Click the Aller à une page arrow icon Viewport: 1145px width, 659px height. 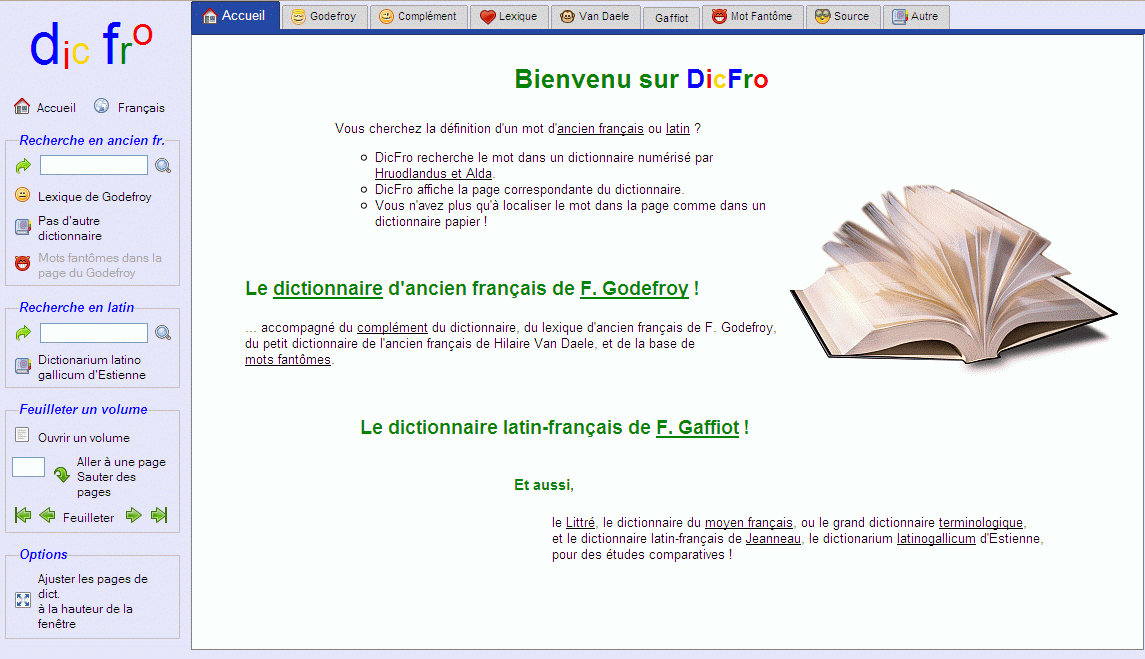(62, 475)
